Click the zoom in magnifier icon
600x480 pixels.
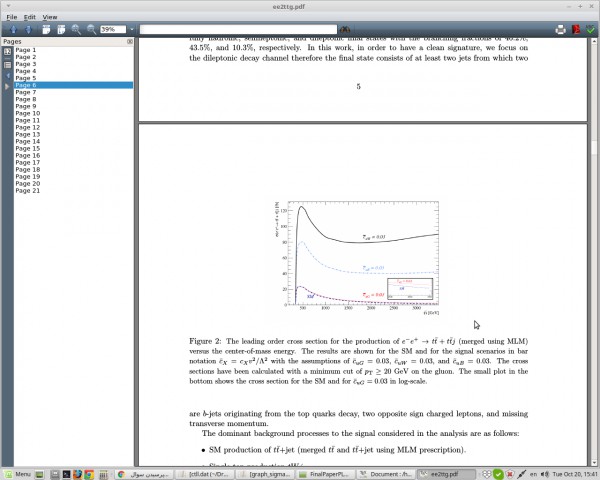[76, 29]
